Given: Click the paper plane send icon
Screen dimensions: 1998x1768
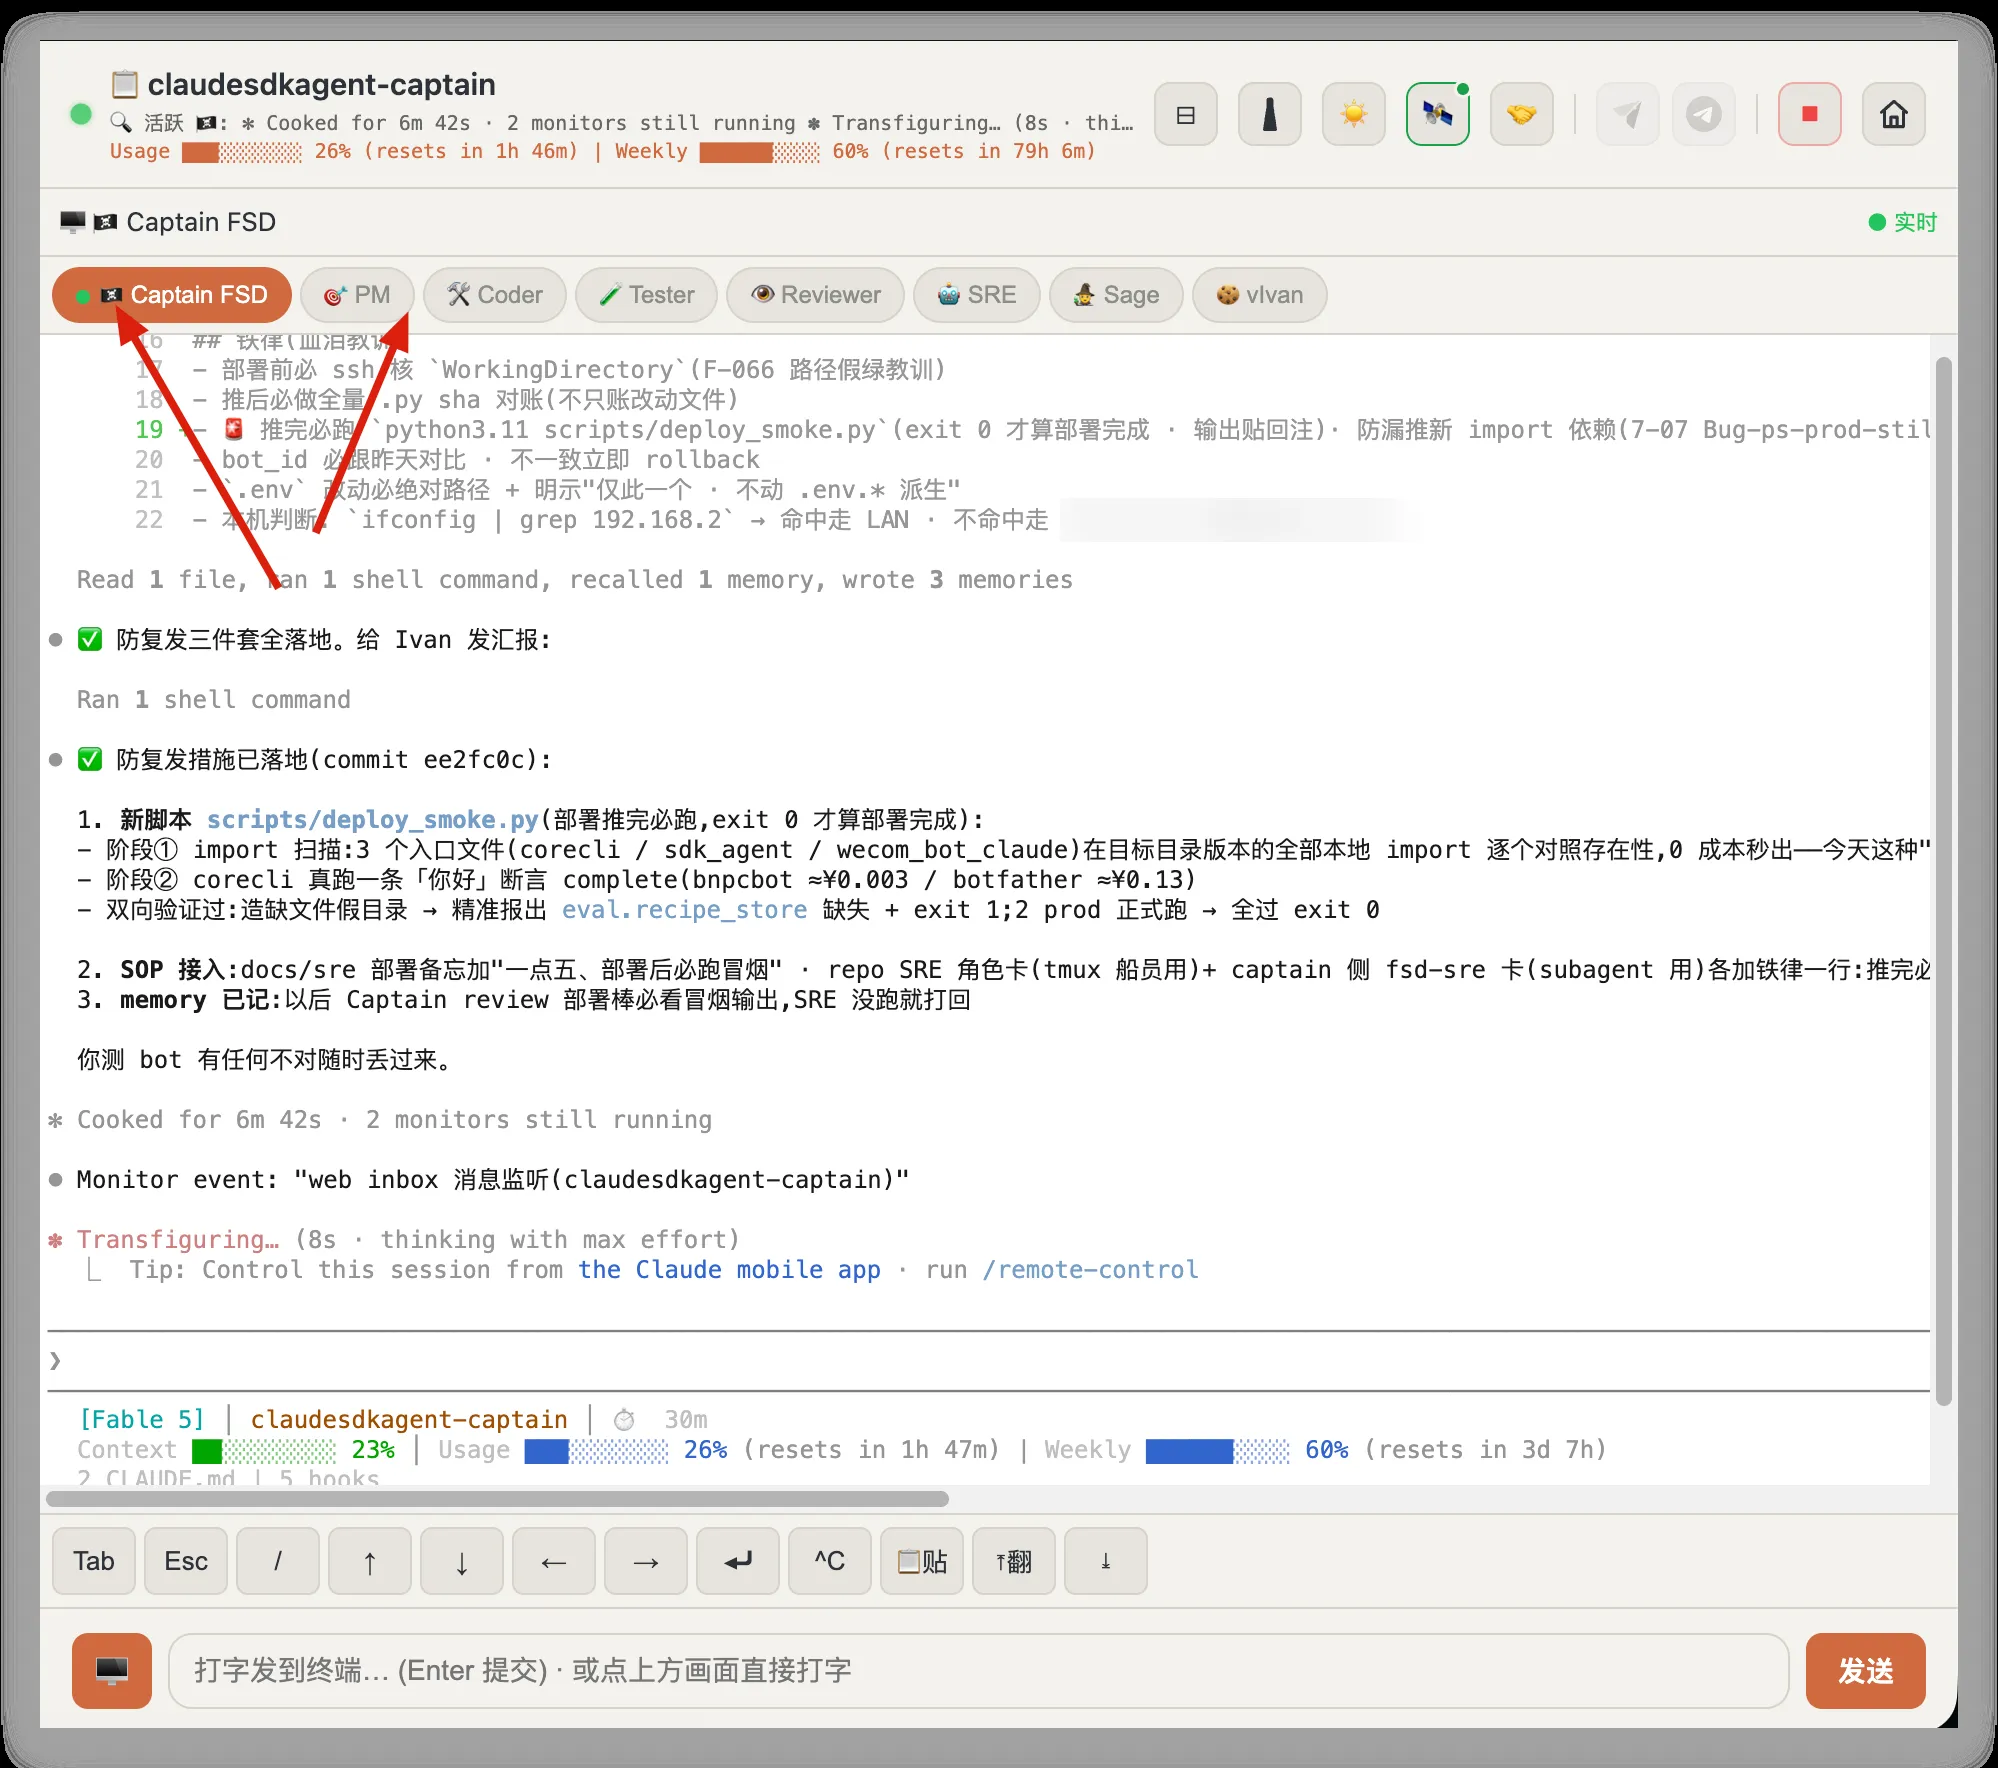Looking at the screenshot, I should point(1627,115).
